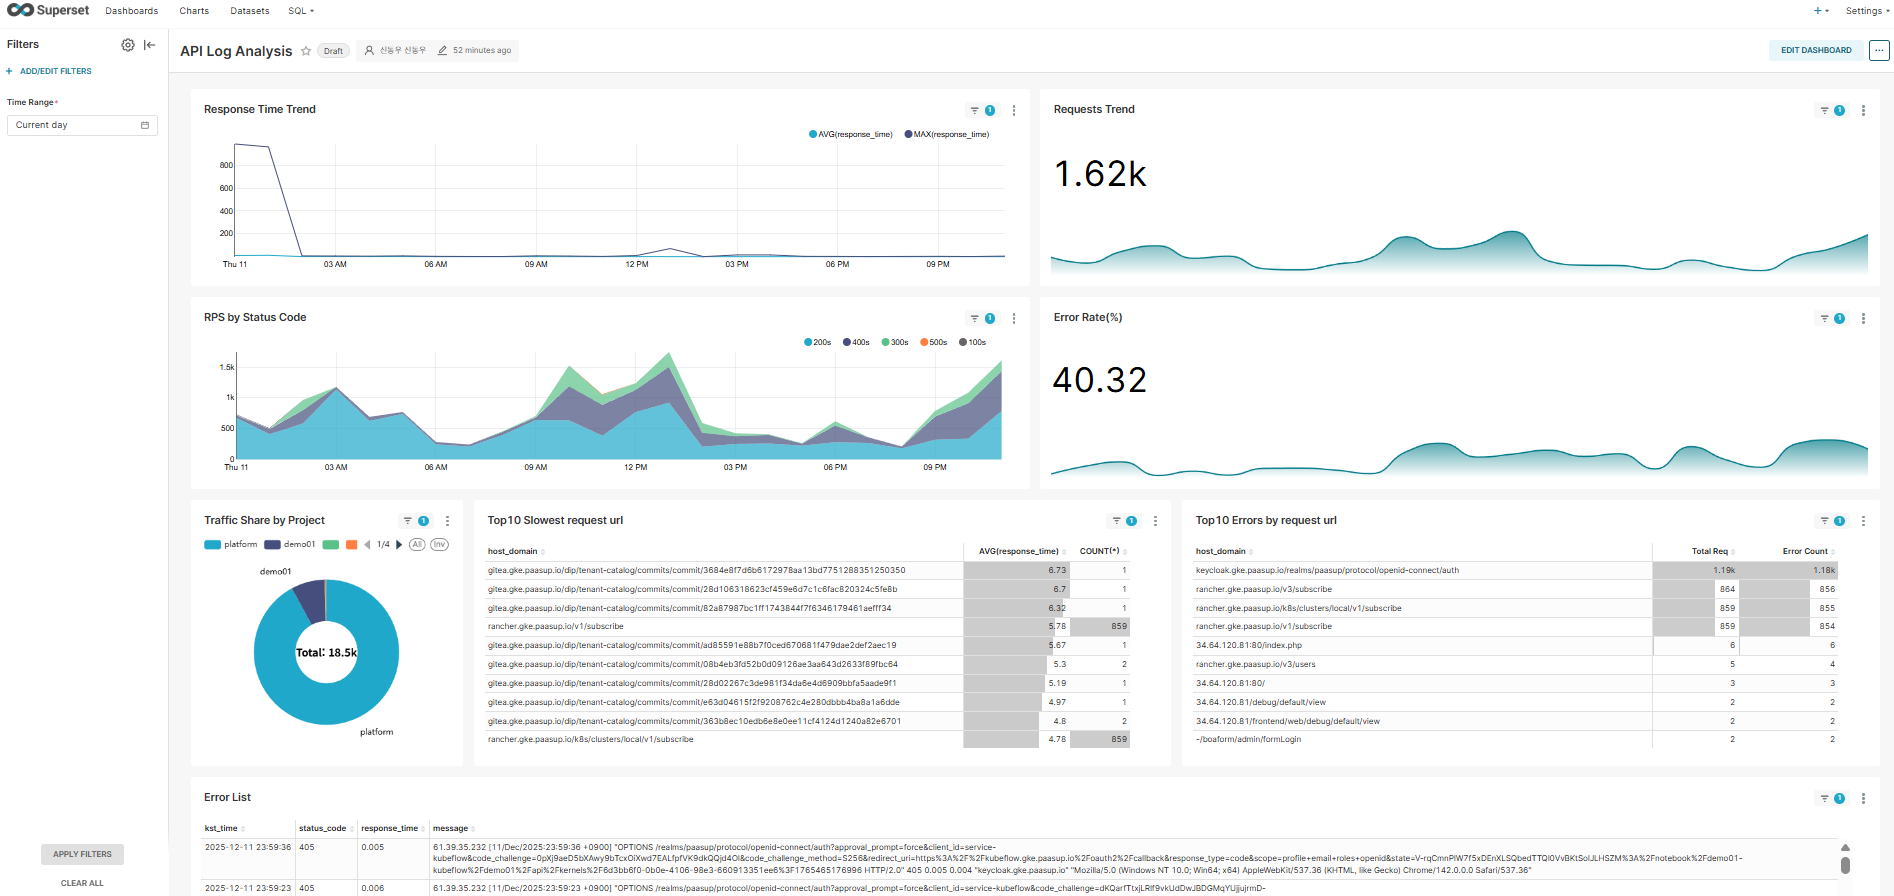This screenshot has width=1894, height=896.
Task: Toggle MAX(response_time) legend series
Action: coord(946,134)
